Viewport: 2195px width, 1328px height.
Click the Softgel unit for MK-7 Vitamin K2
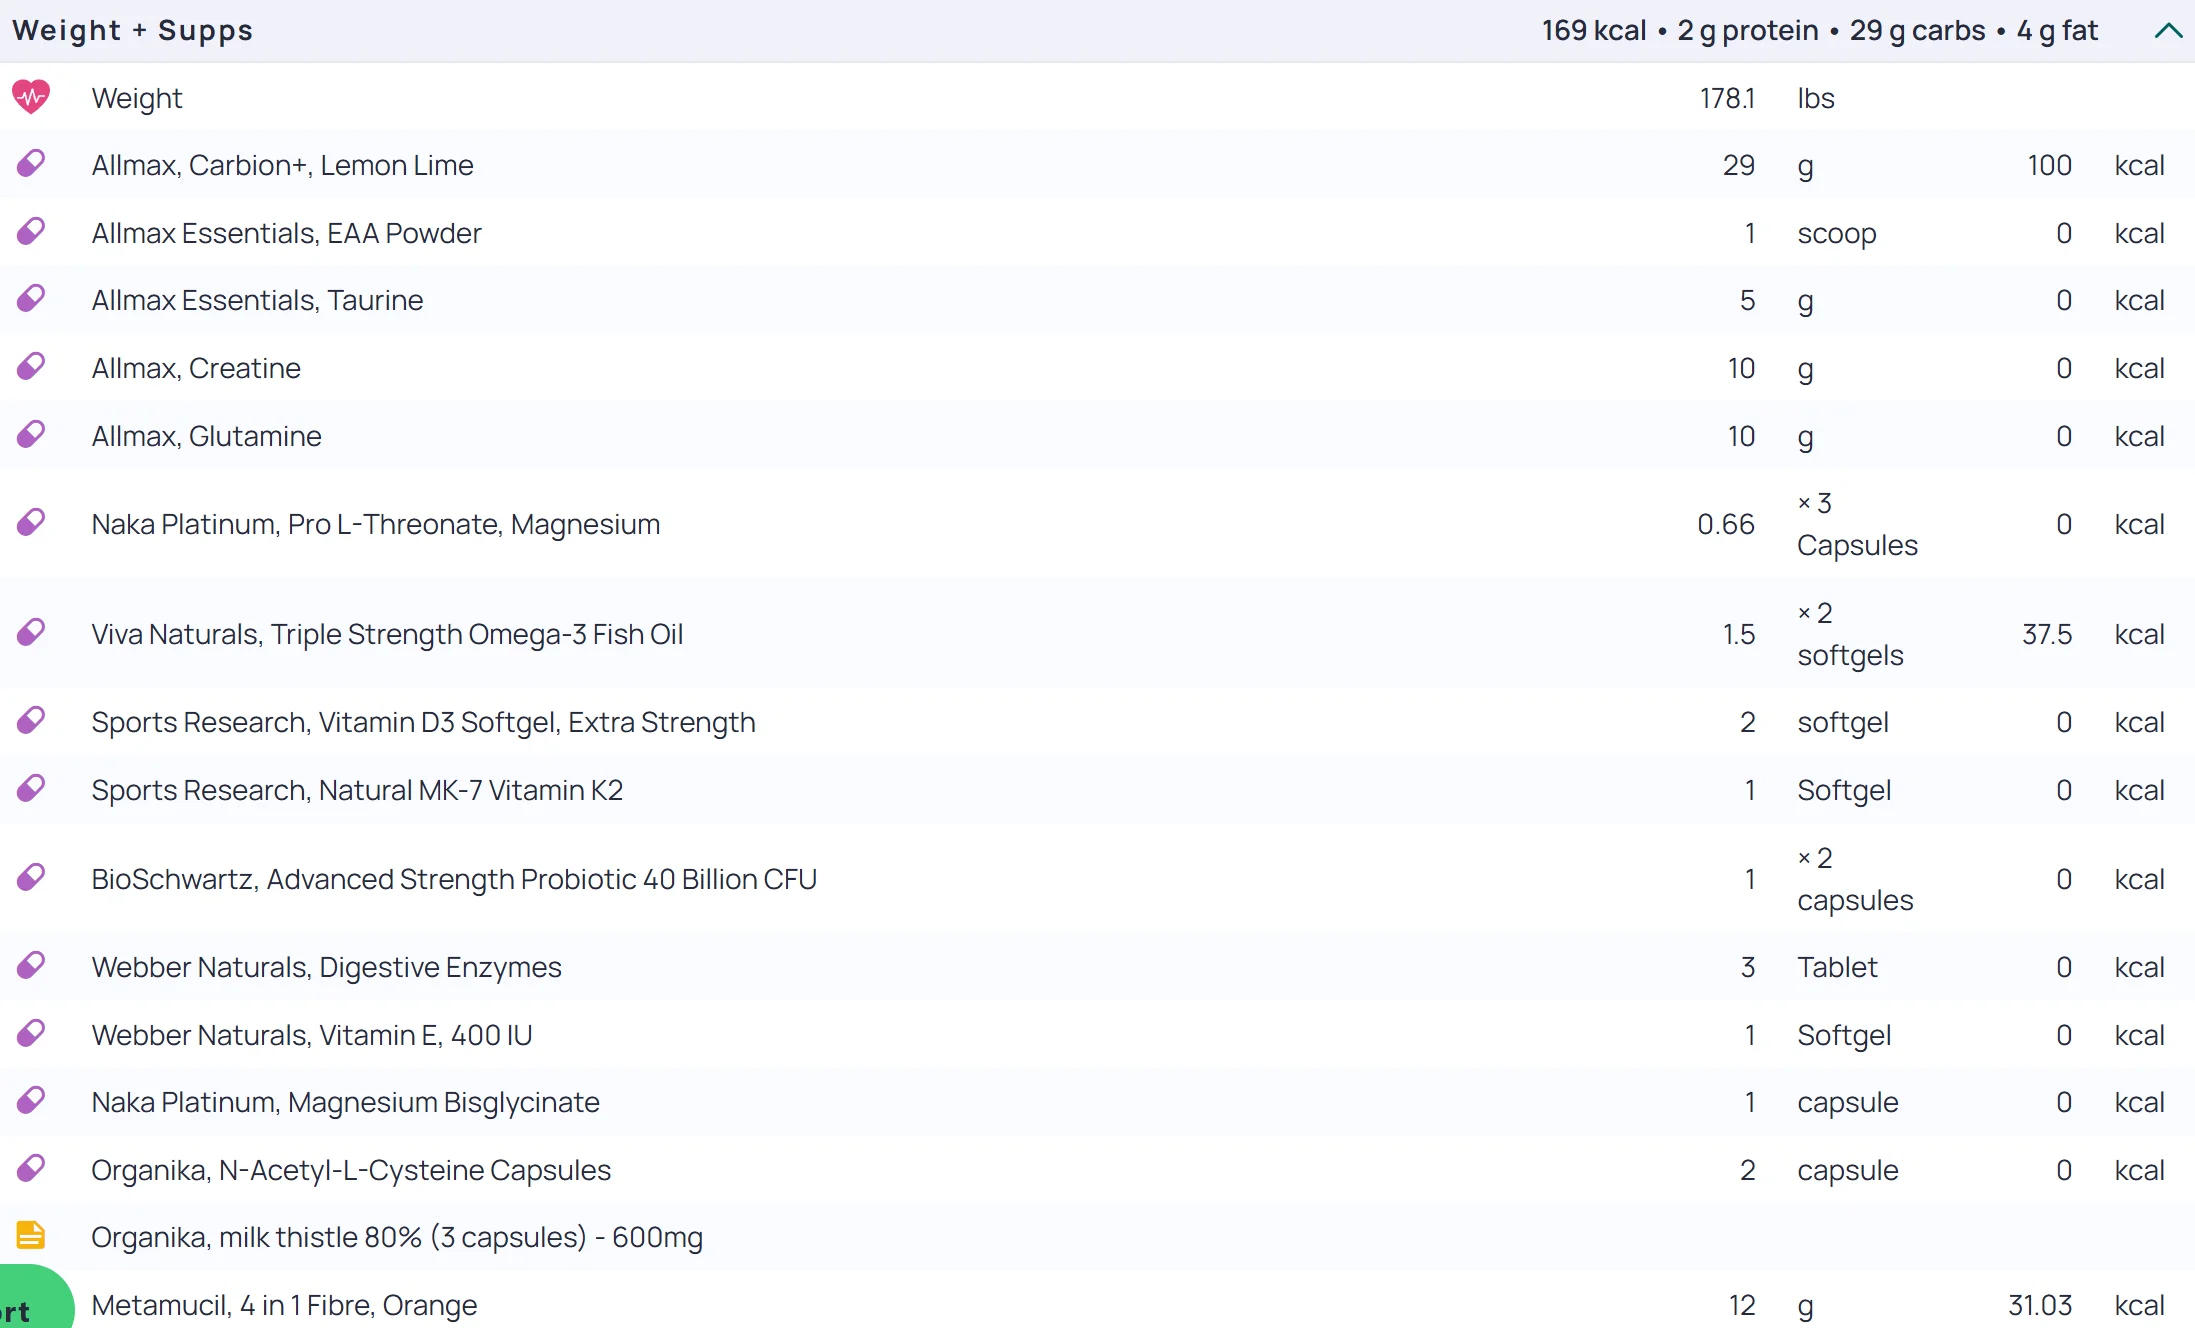(x=1844, y=790)
